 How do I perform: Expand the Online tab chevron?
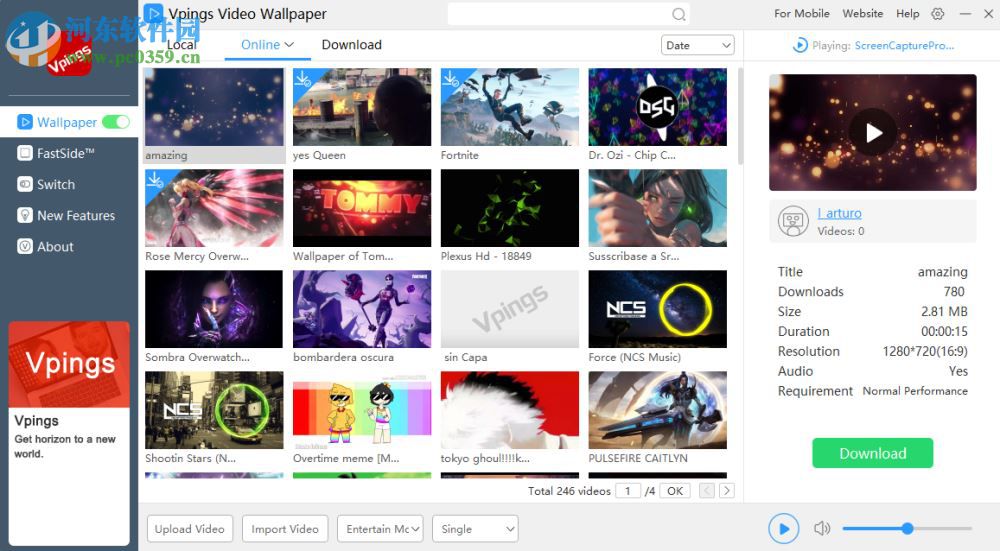point(289,45)
